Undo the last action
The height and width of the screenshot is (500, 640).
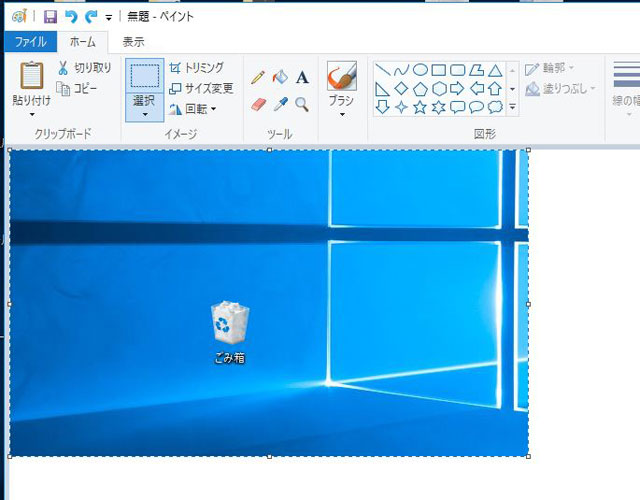coord(71,17)
